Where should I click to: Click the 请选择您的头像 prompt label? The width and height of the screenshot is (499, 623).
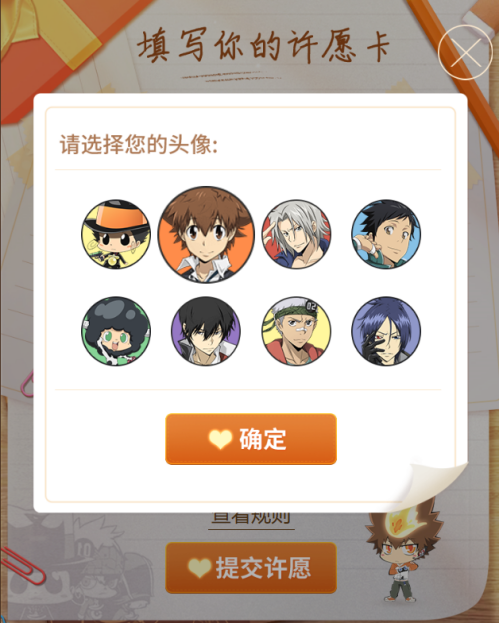pyautogui.click(x=139, y=144)
